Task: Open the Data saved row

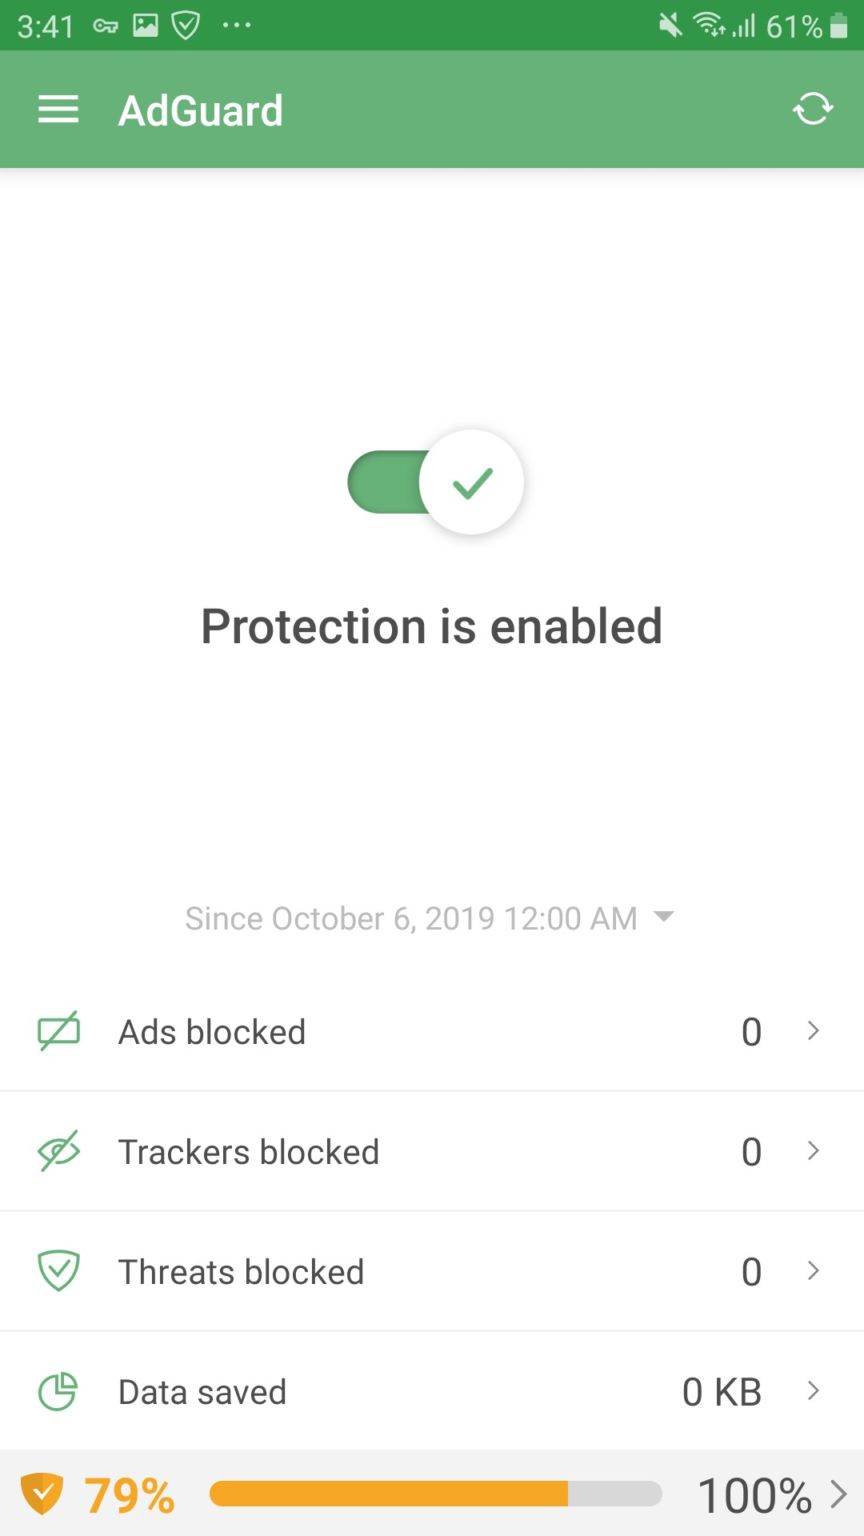Action: tap(430, 1391)
